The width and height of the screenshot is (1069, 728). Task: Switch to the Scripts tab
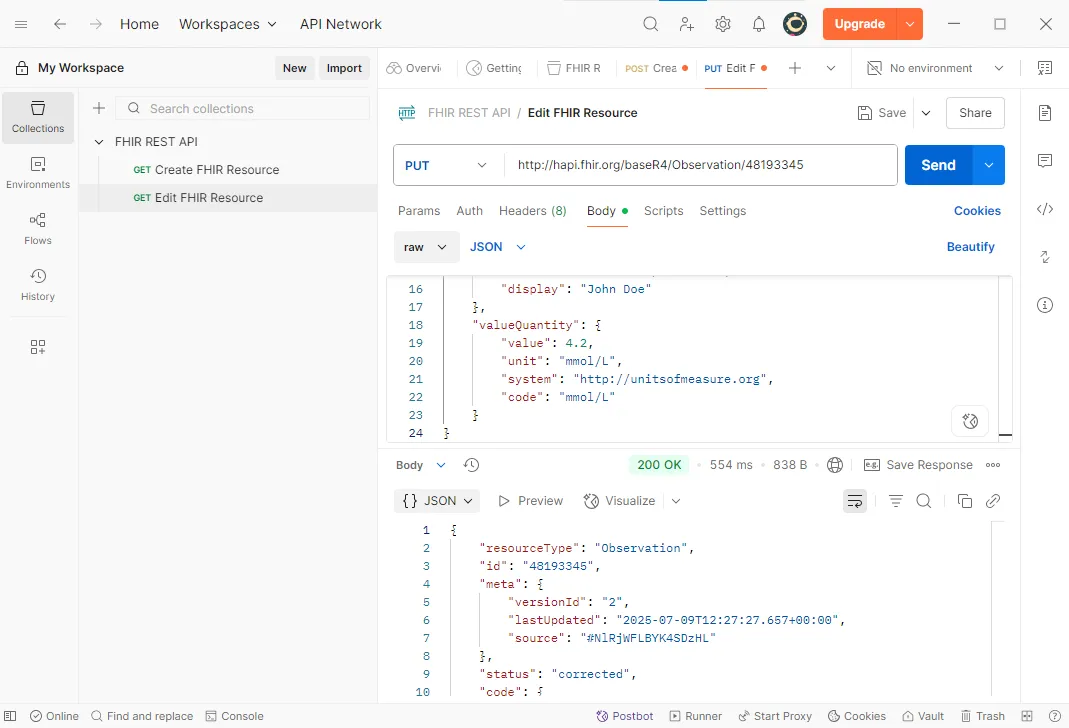click(x=663, y=211)
